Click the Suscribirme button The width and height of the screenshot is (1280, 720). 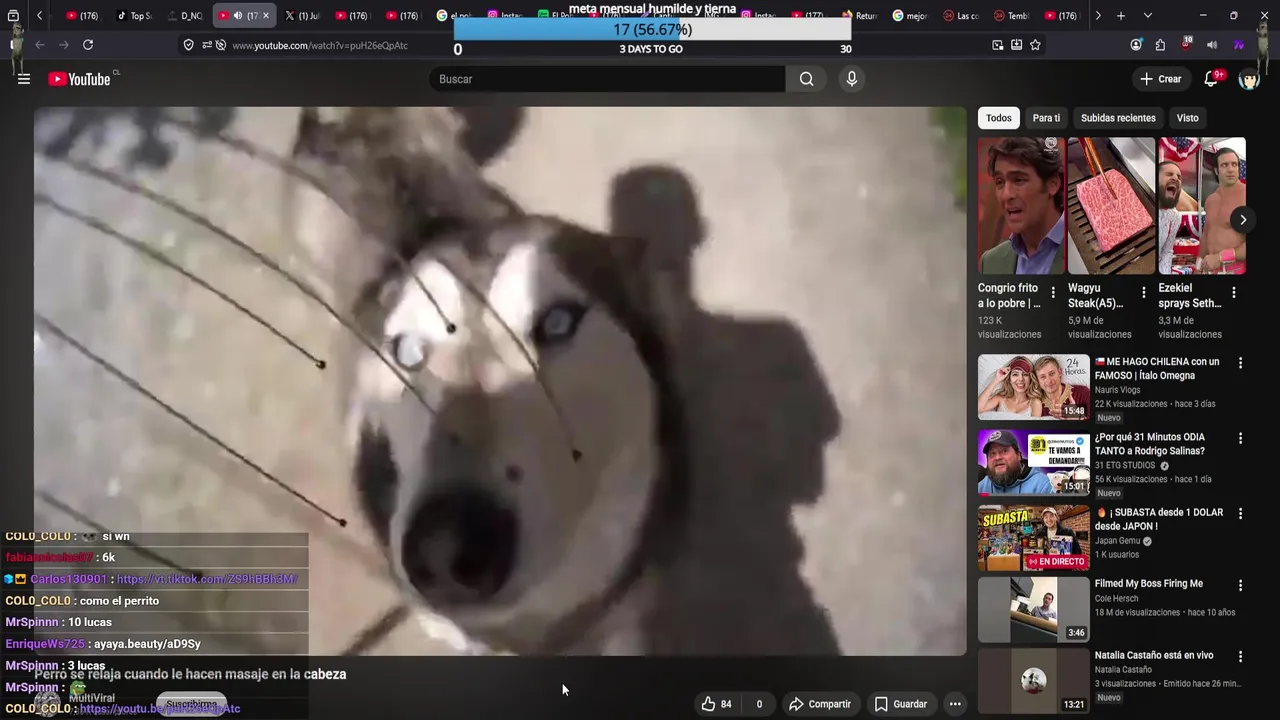[x=192, y=704]
